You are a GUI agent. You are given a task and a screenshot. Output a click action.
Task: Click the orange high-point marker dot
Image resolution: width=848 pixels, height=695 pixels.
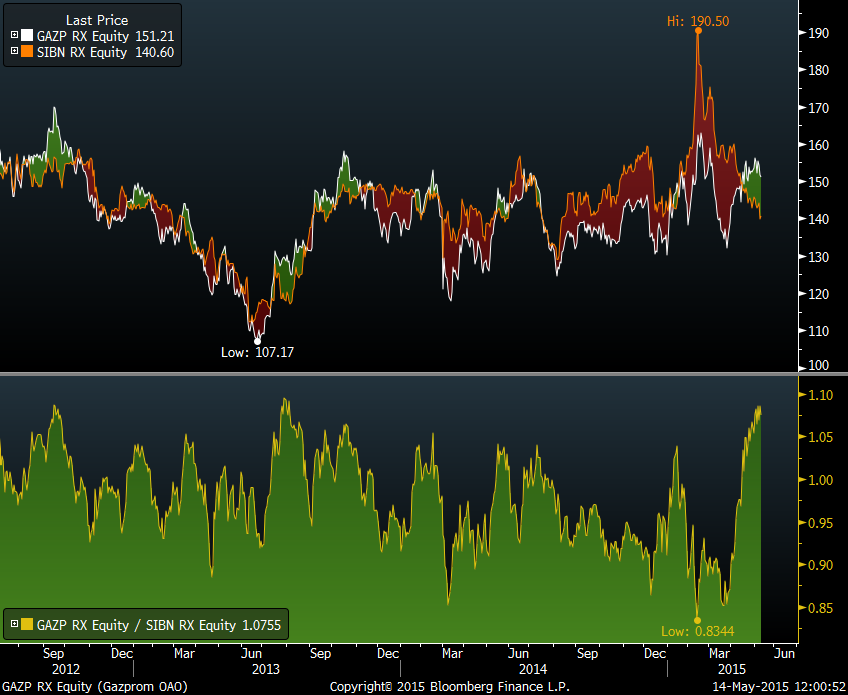(x=698, y=31)
